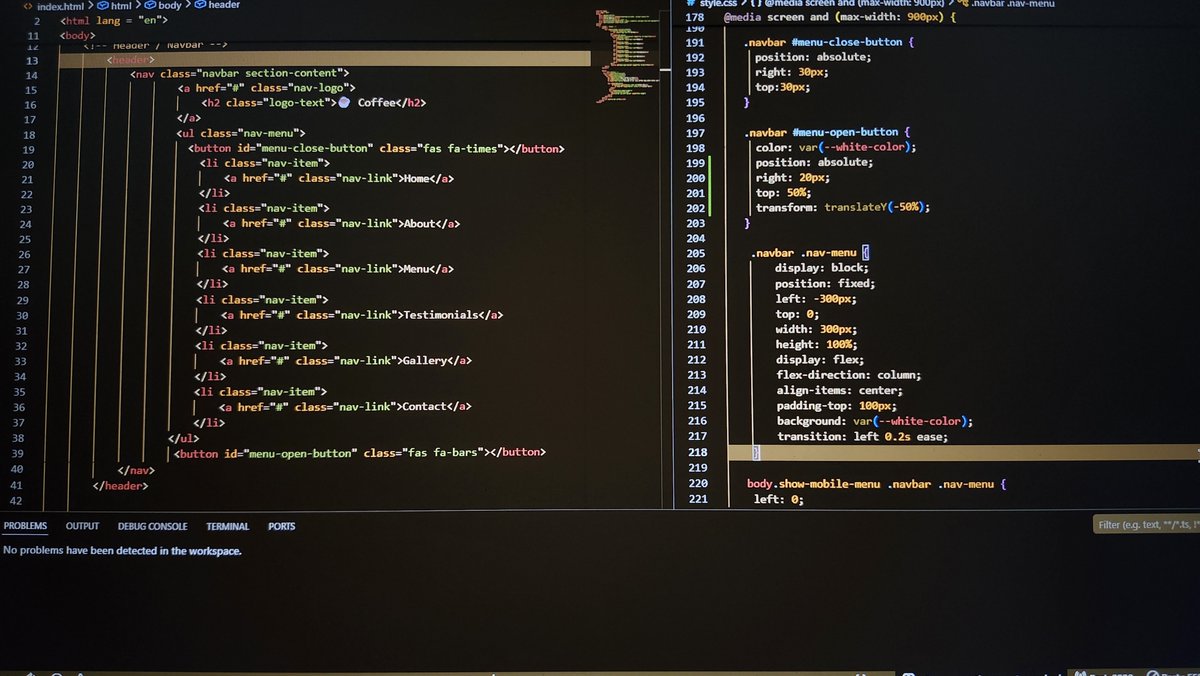The height and width of the screenshot is (676, 1200).
Task: Open the TERMINAL tab
Action: pyautogui.click(x=228, y=526)
